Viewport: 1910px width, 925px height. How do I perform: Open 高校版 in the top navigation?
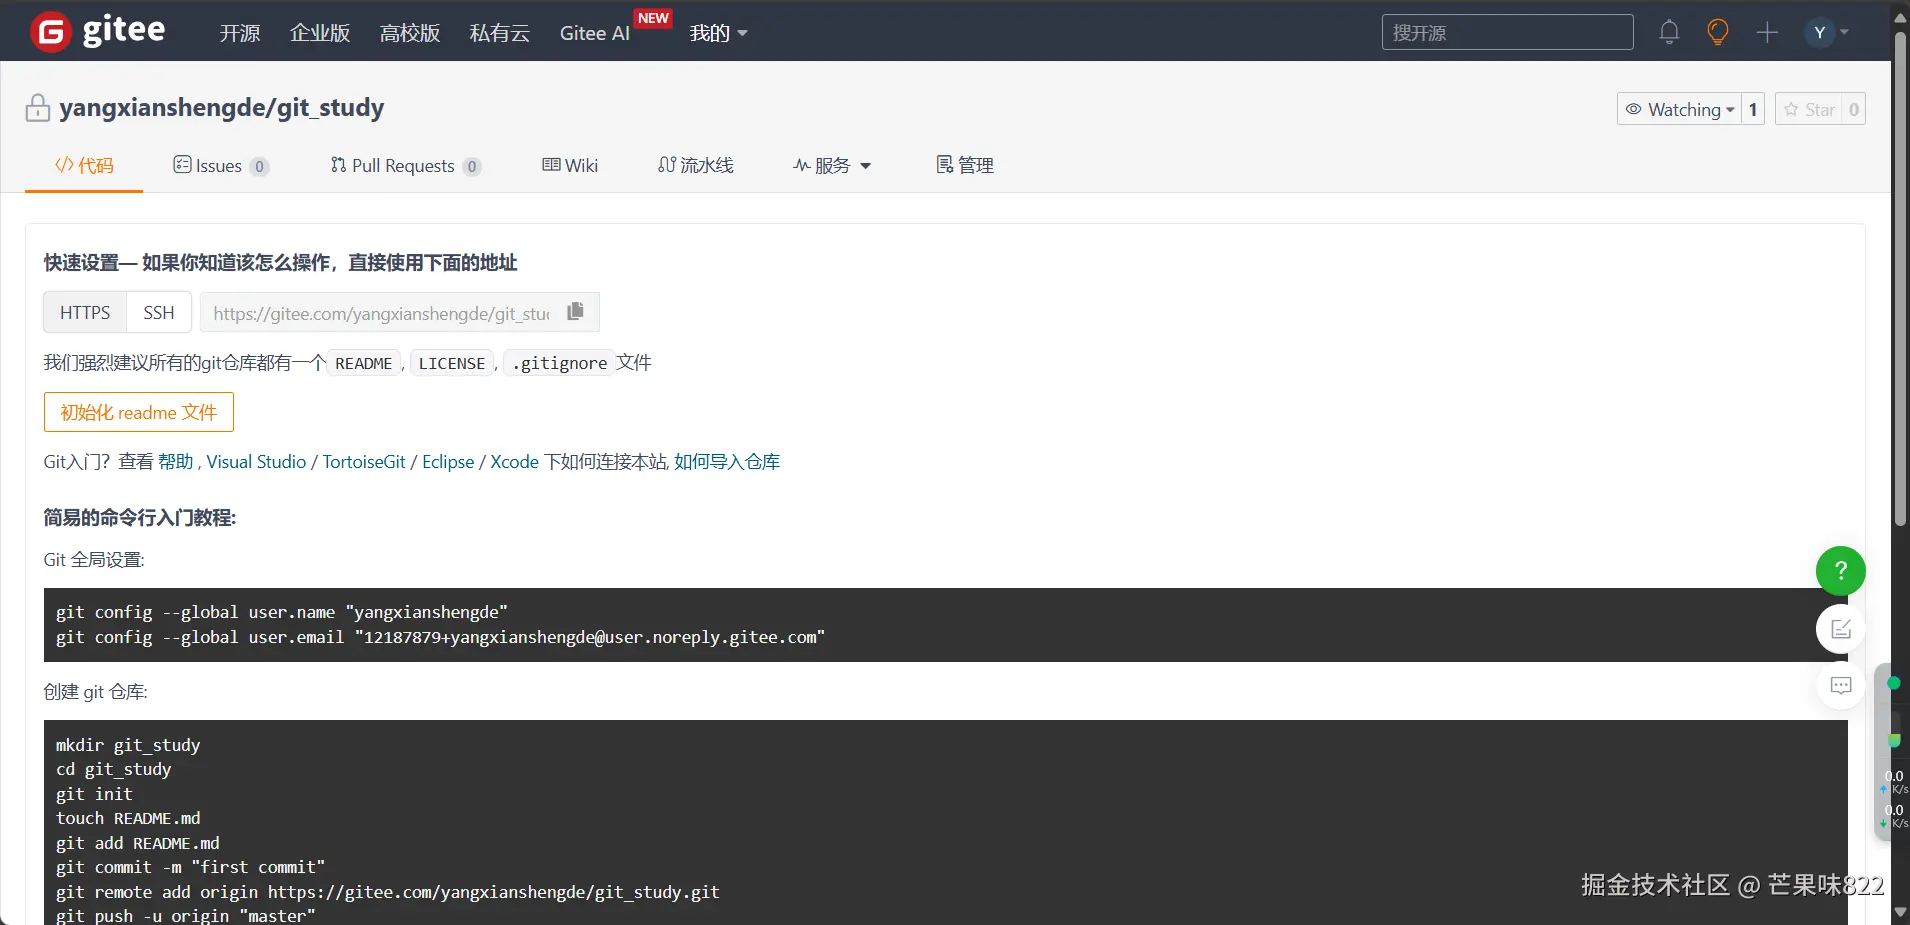(x=410, y=33)
